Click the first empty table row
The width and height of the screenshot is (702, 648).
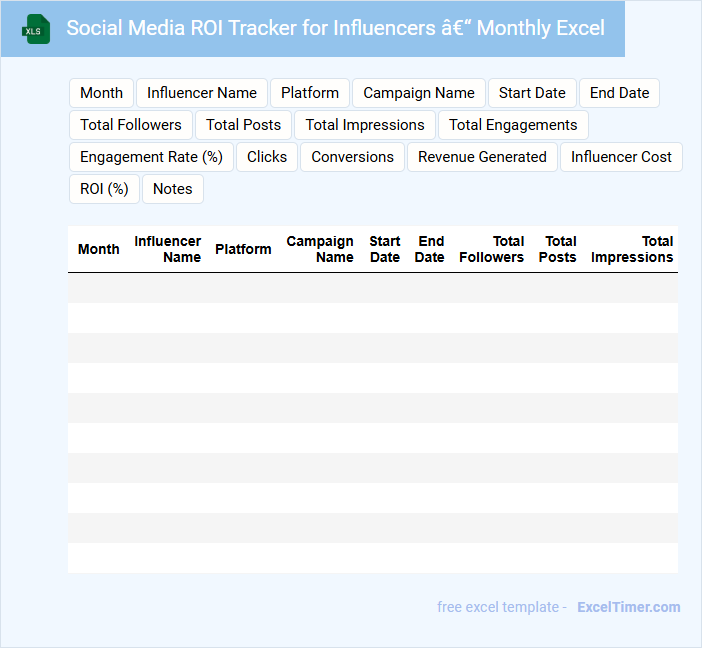pos(372,288)
